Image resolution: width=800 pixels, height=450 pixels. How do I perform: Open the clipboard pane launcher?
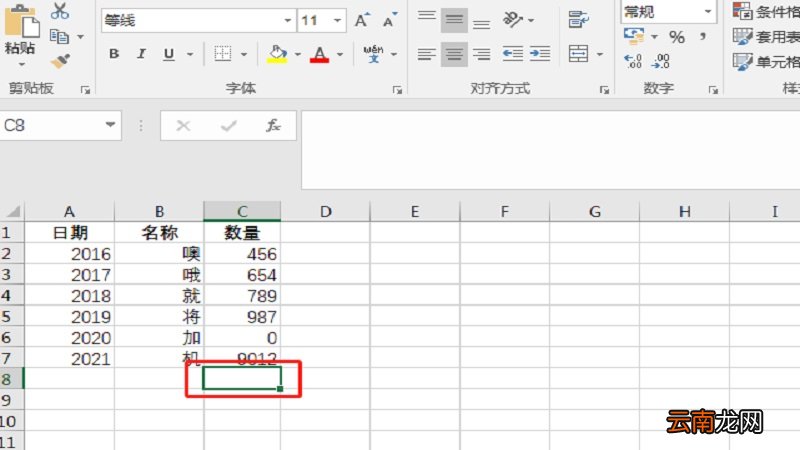tap(85, 90)
